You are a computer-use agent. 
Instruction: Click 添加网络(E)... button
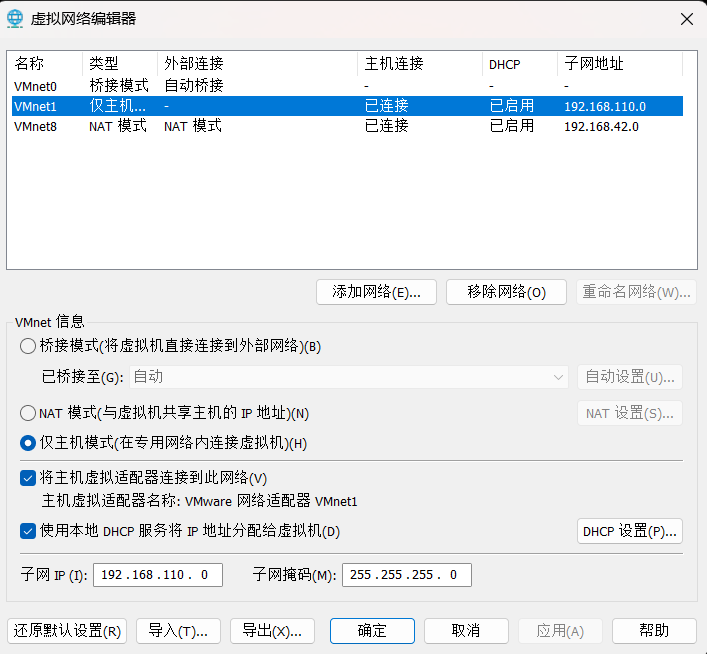[x=376, y=292]
